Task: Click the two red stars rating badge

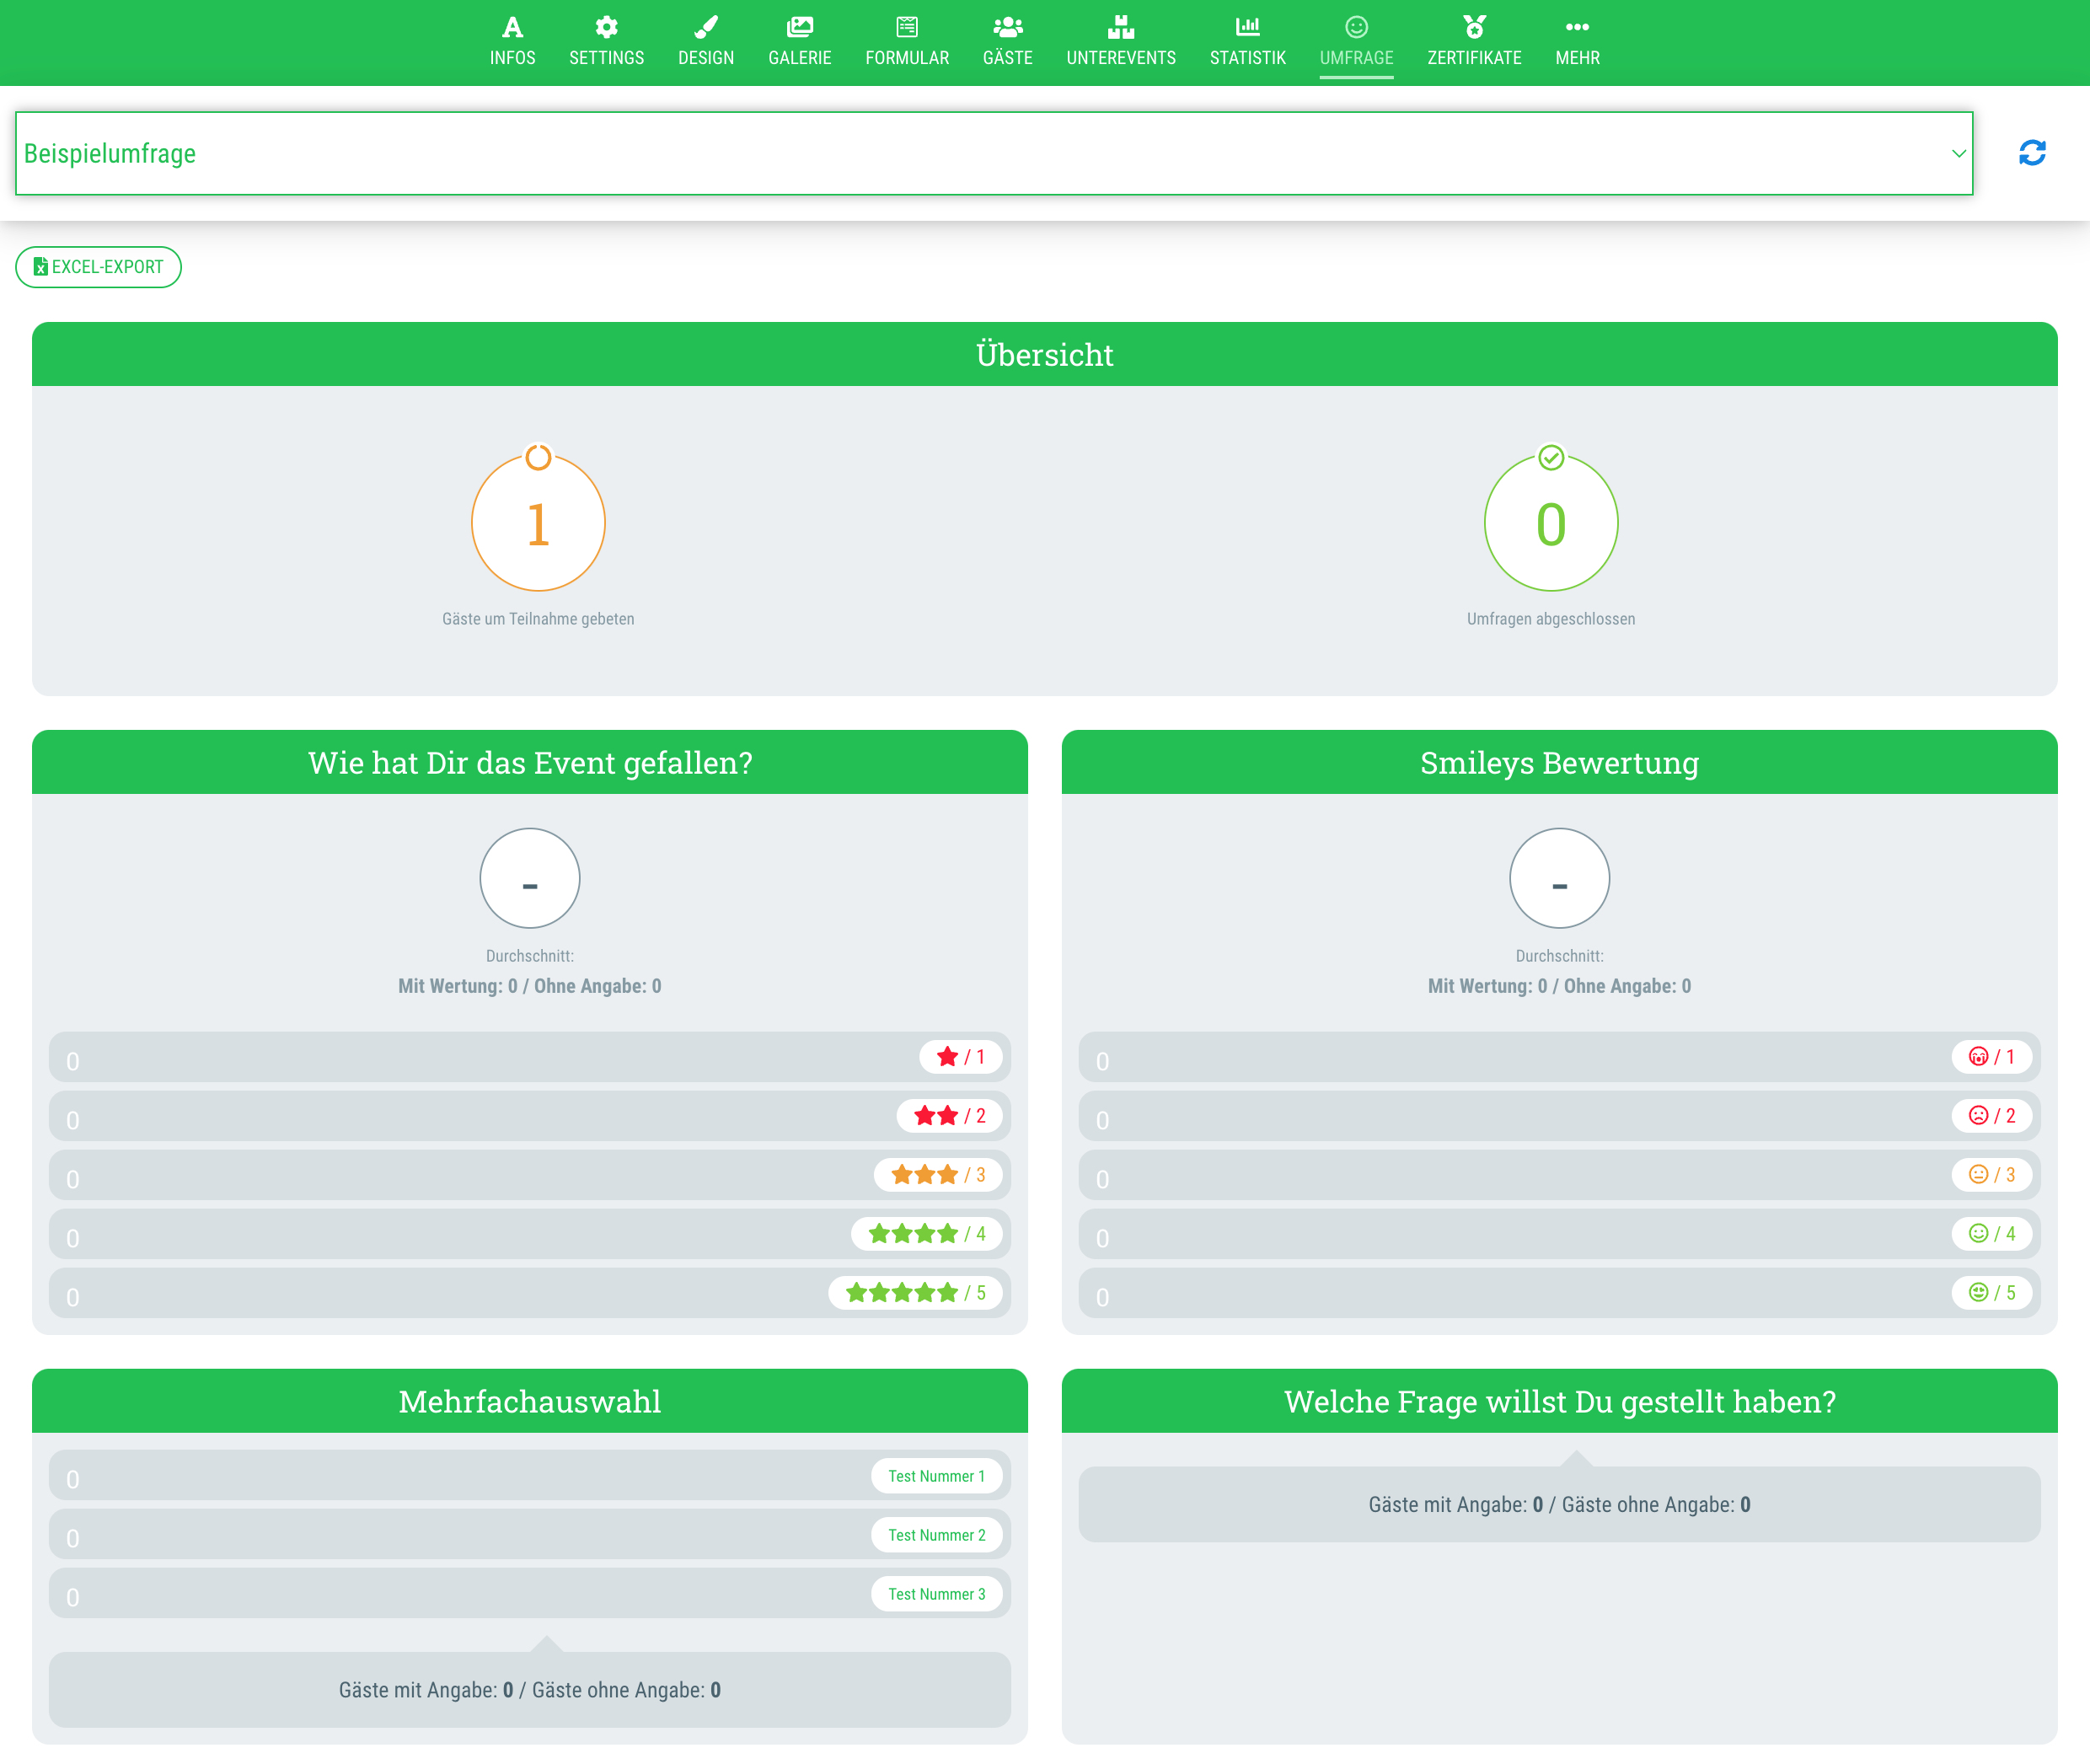Action: (949, 1116)
